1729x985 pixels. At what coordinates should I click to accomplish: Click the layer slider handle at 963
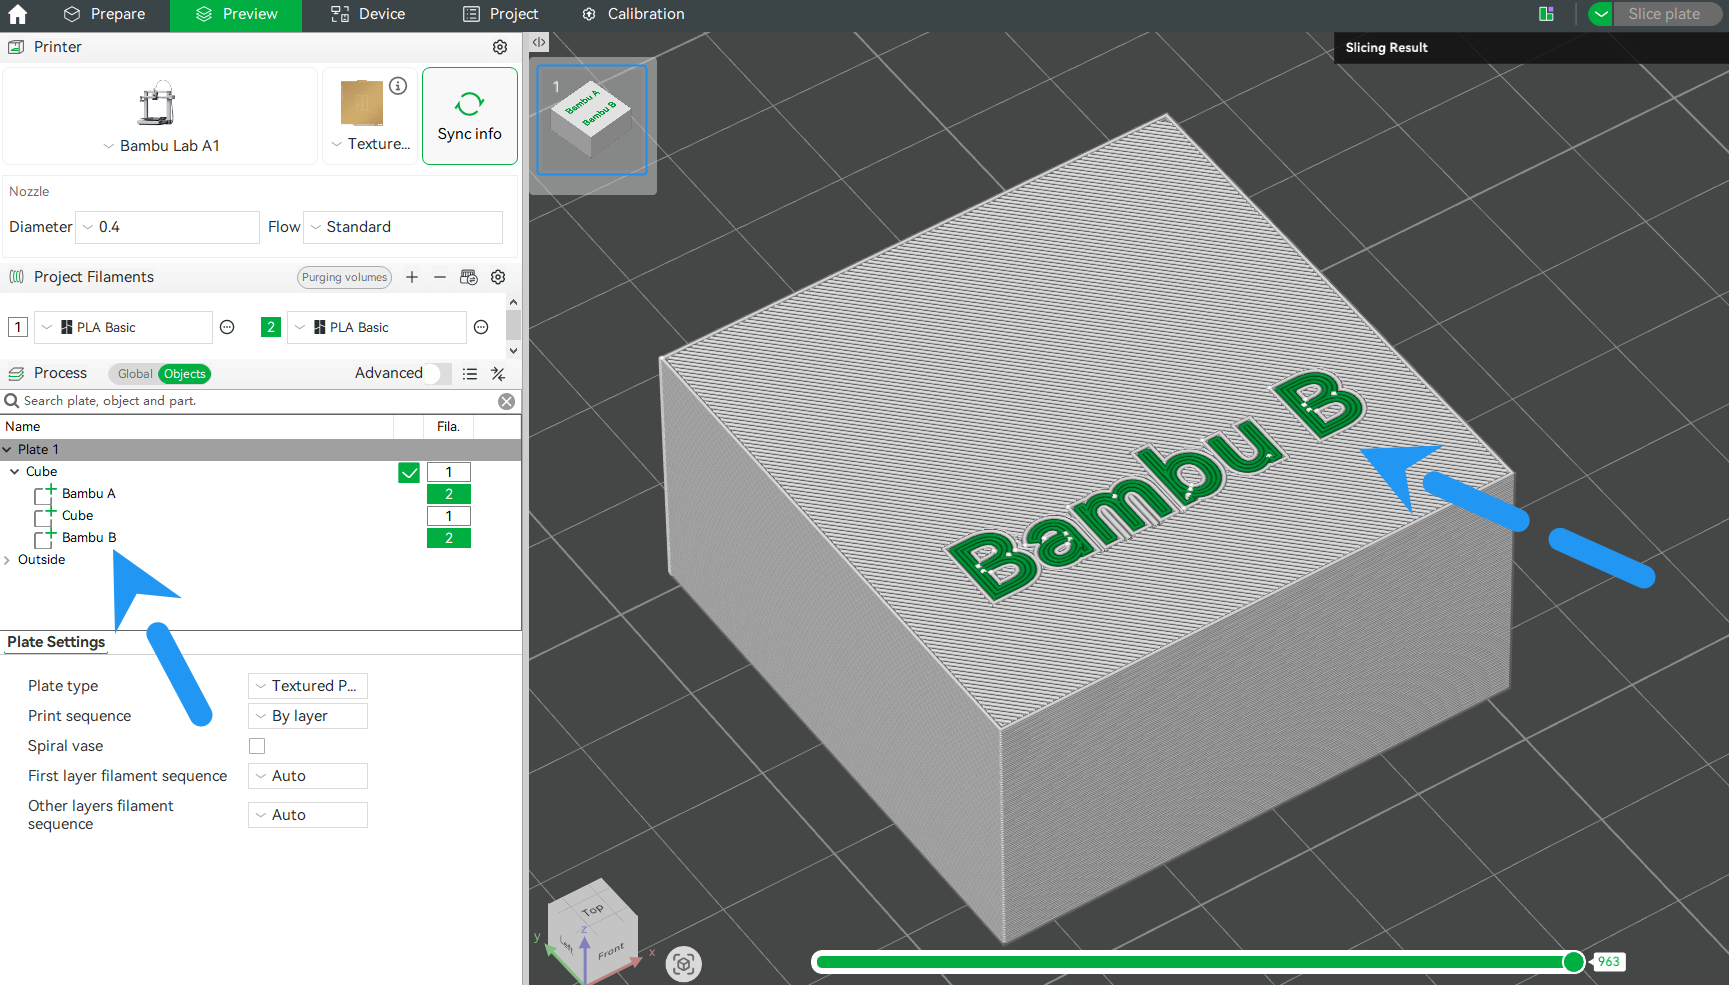click(1573, 962)
